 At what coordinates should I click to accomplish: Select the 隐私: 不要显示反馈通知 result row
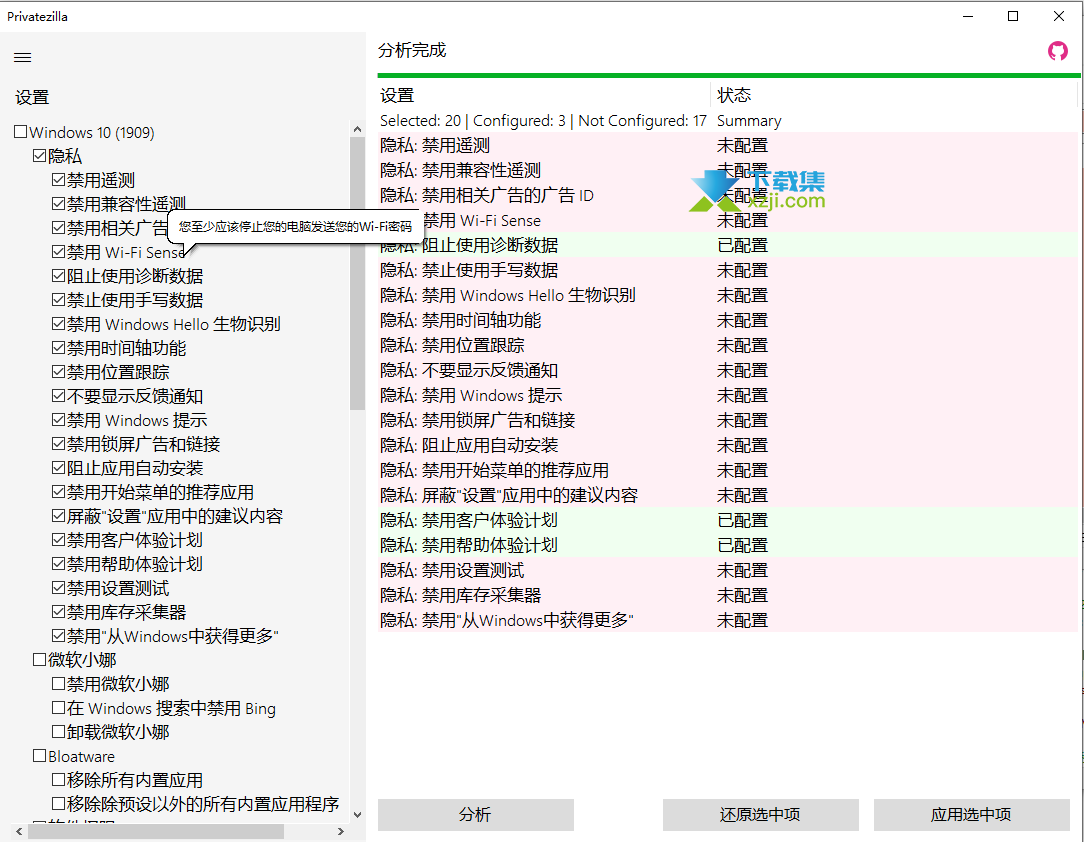tap(728, 371)
